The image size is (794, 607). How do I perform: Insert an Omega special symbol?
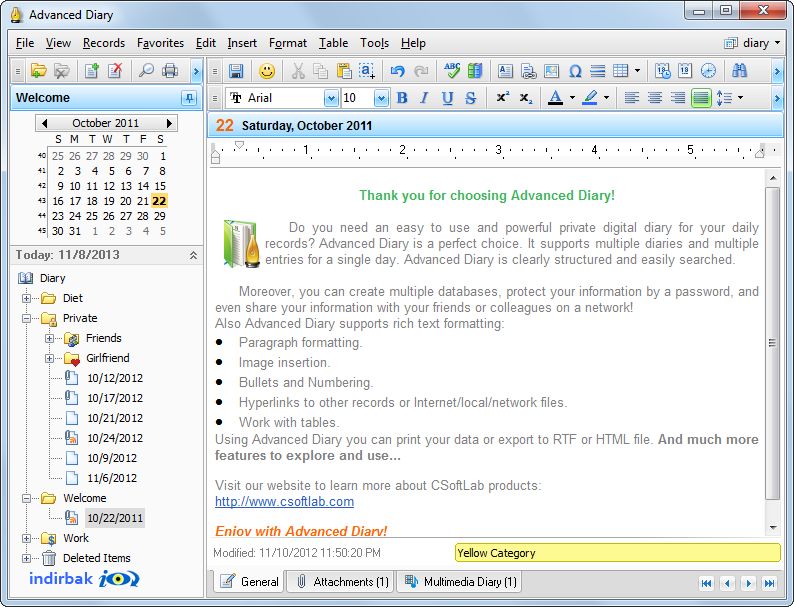575,71
